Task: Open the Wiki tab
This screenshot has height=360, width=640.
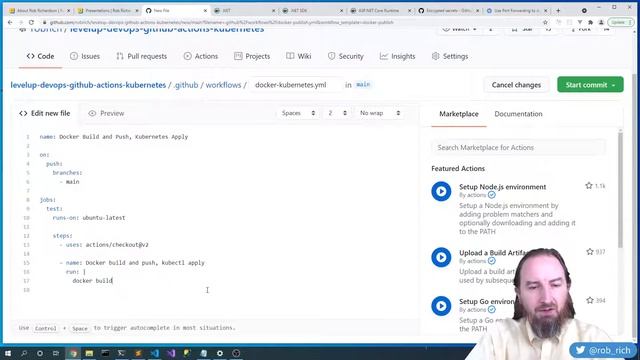Action: point(299,56)
